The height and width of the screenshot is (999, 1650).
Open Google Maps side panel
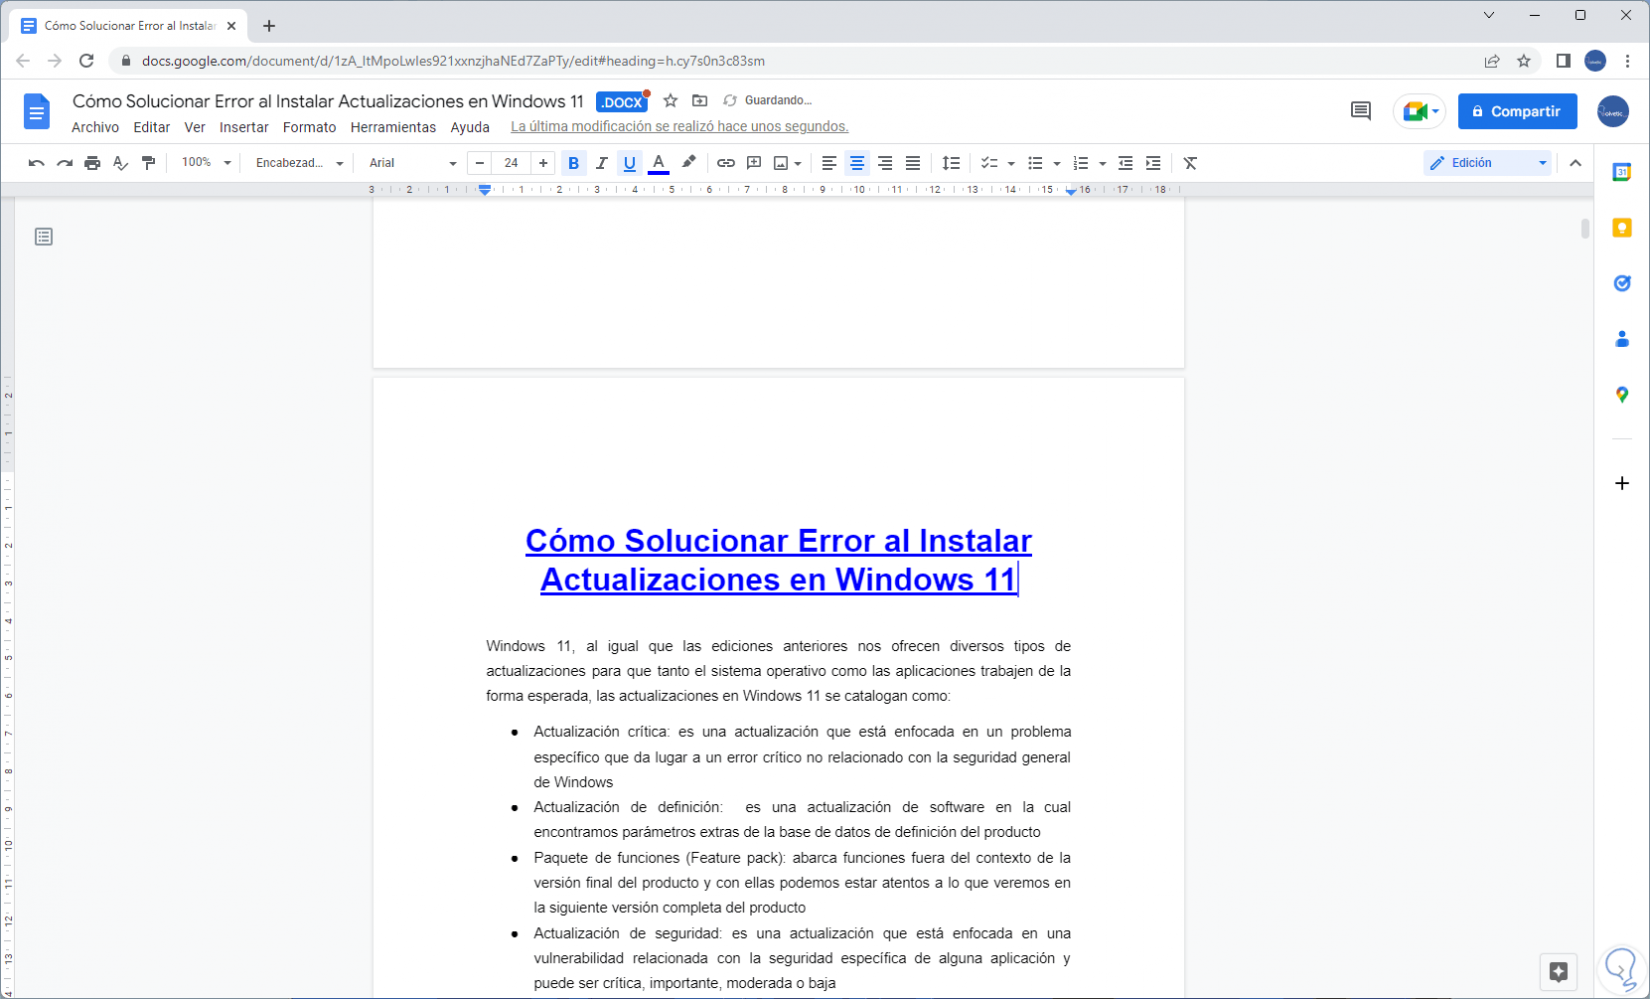pos(1622,395)
